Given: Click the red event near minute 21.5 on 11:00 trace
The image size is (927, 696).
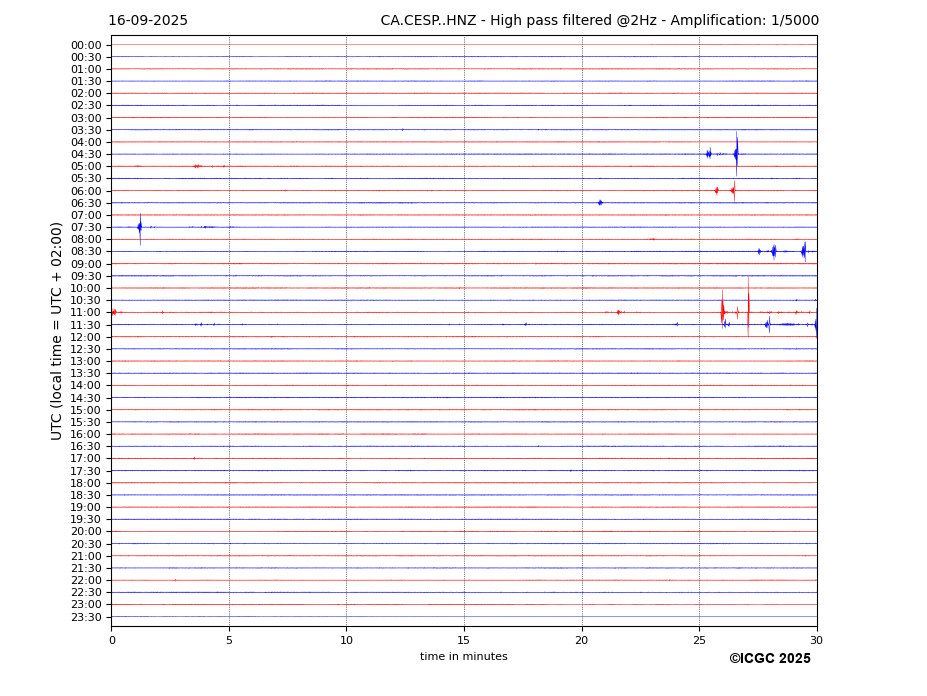Looking at the screenshot, I should 618,312.
